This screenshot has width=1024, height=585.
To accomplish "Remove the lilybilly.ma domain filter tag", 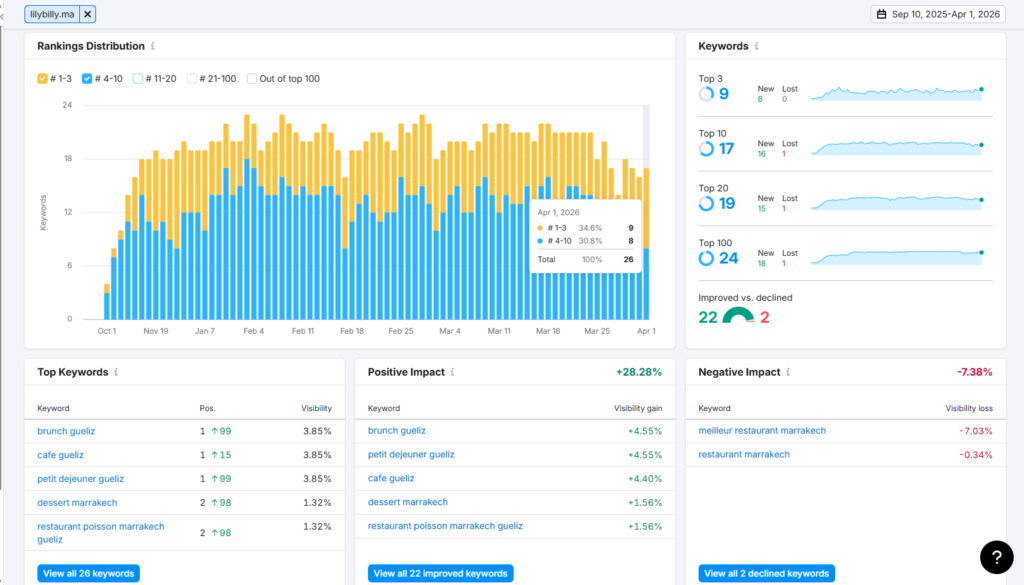I will pyautogui.click(x=88, y=14).
